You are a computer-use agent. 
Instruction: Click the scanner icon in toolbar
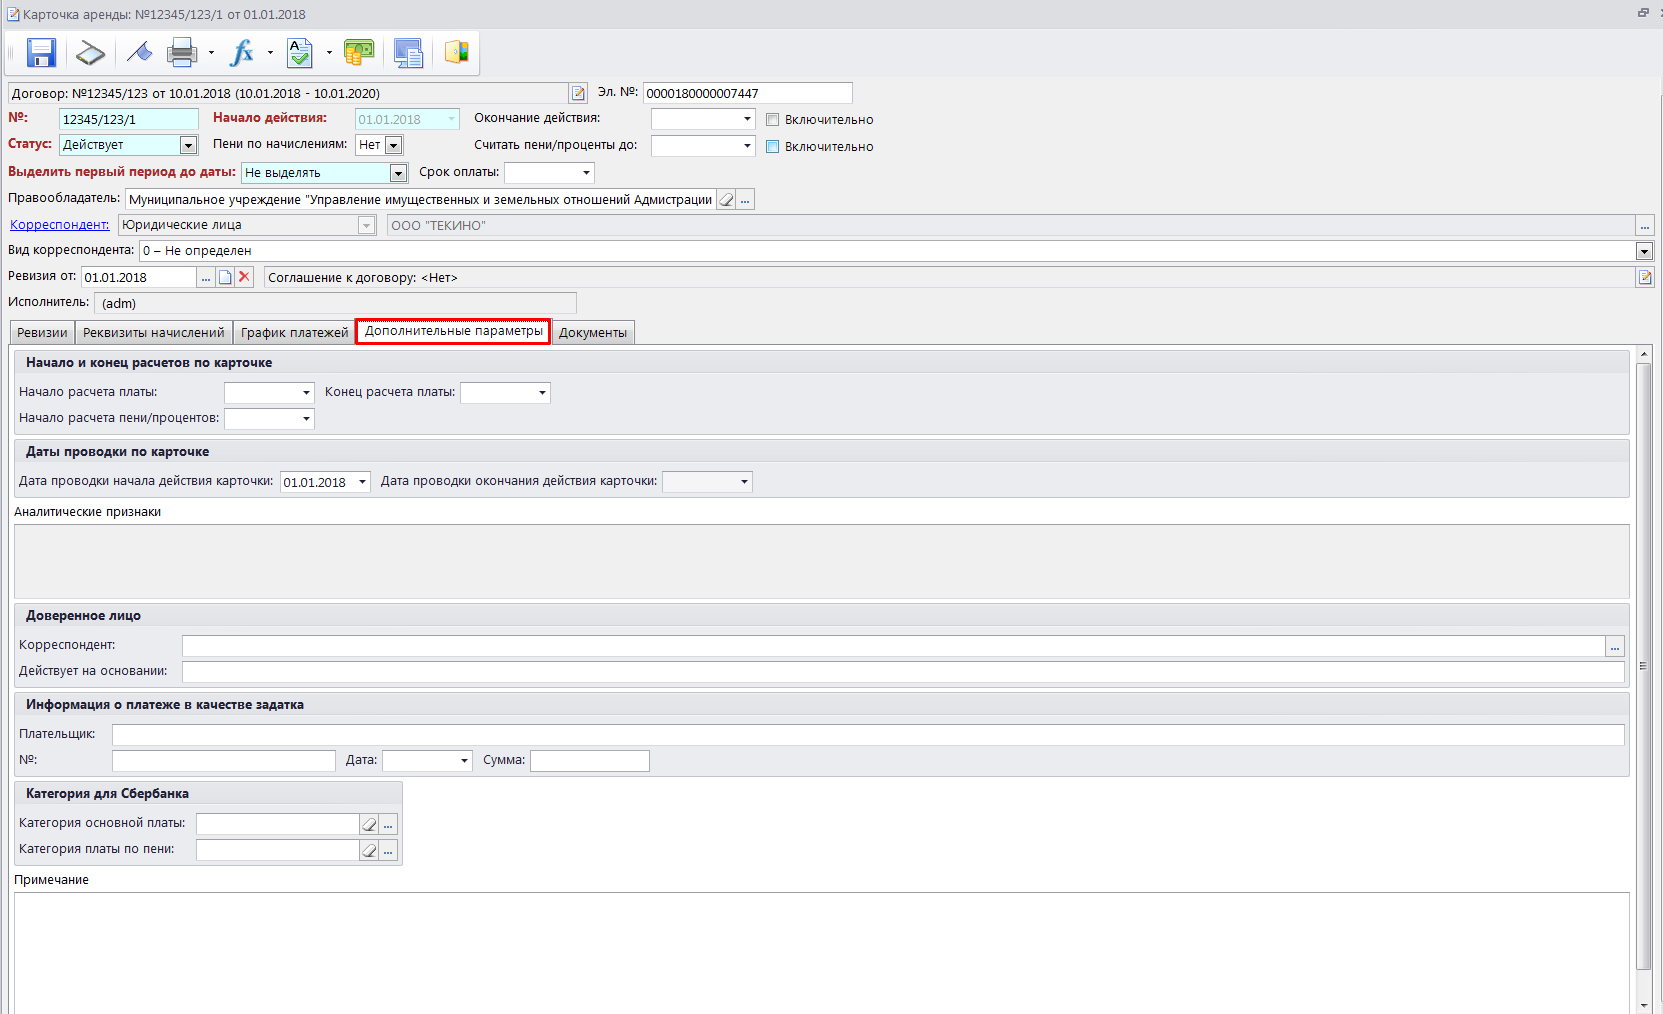coord(90,52)
